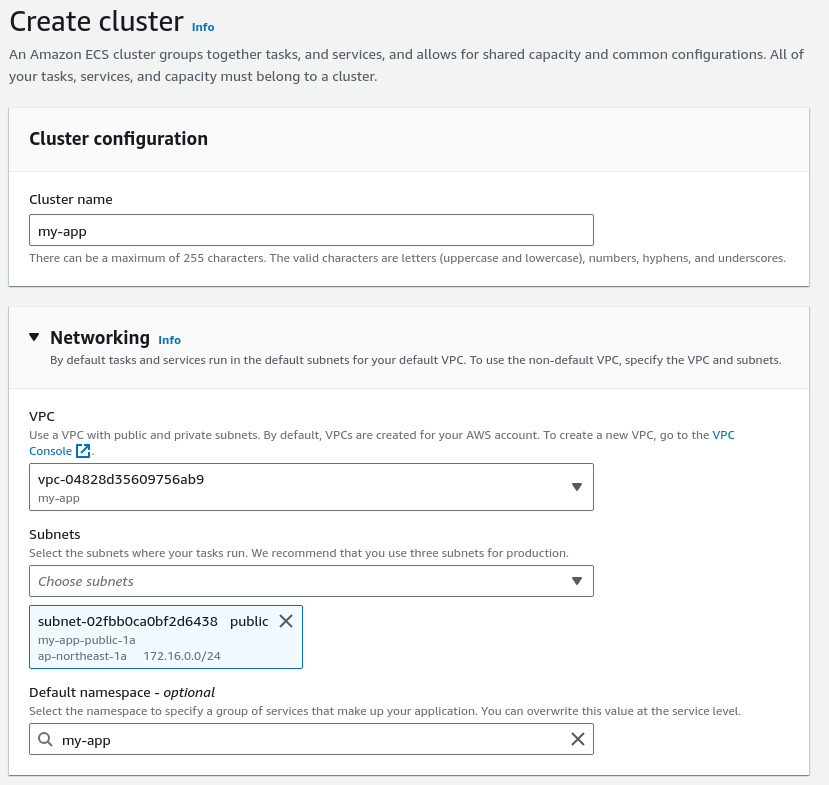Clear the my-app namespace value

pyautogui.click(x=578, y=739)
